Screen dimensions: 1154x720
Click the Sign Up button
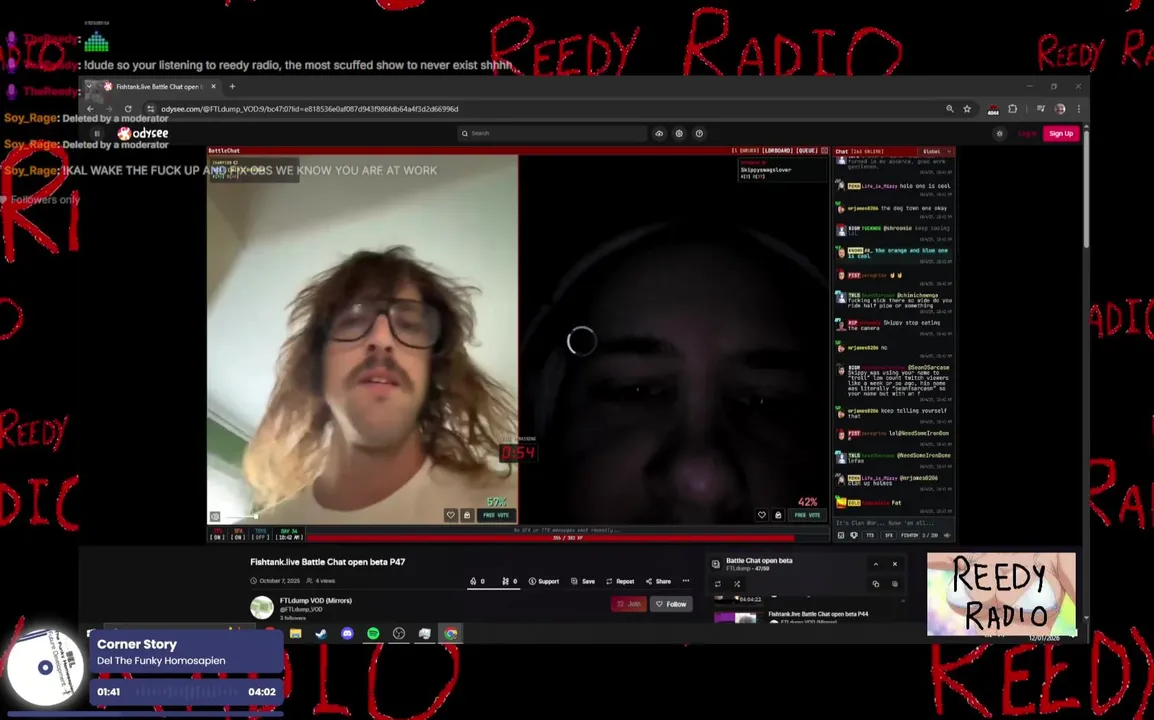1061,133
